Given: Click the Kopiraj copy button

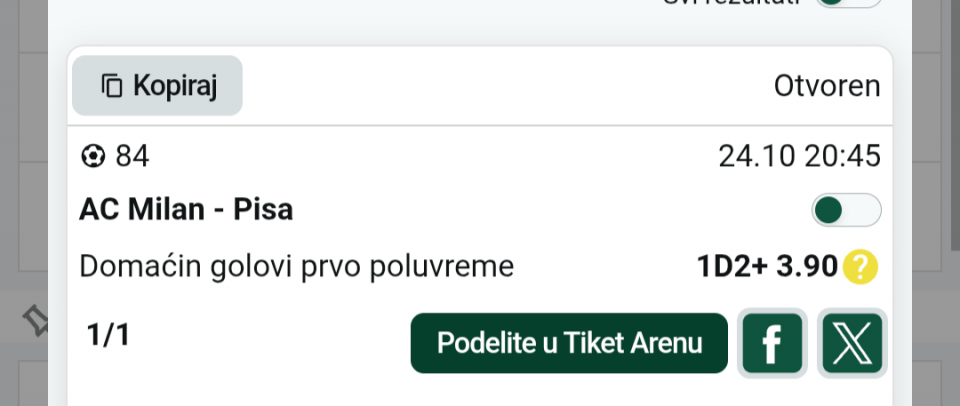Looking at the screenshot, I should click(x=157, y=86).
